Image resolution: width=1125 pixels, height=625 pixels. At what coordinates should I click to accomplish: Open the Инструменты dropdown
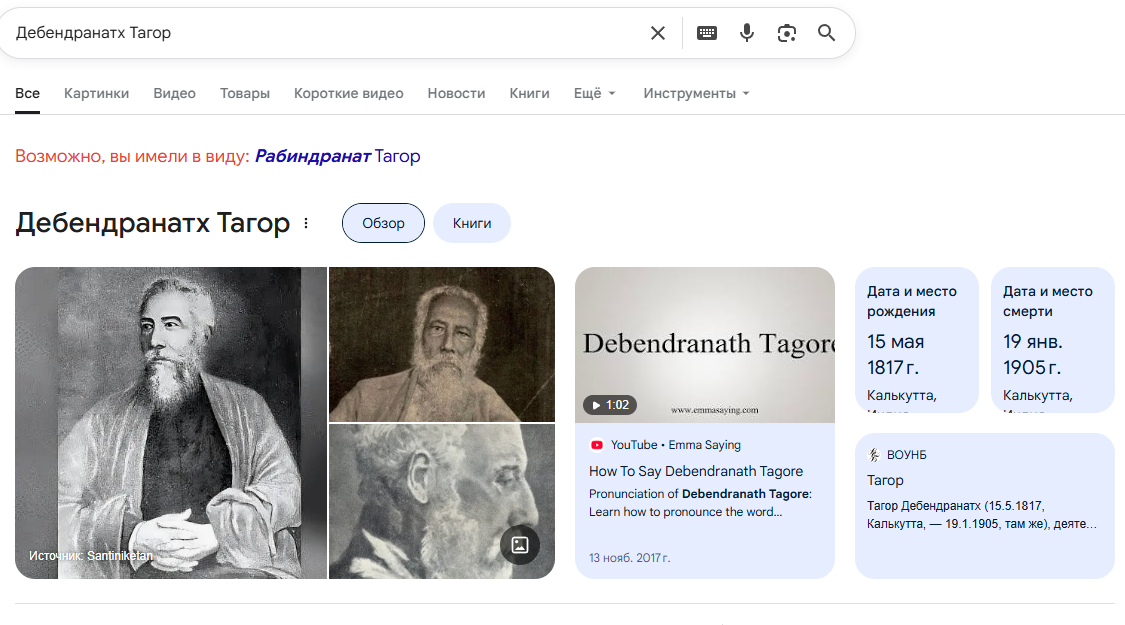point(696,93)
